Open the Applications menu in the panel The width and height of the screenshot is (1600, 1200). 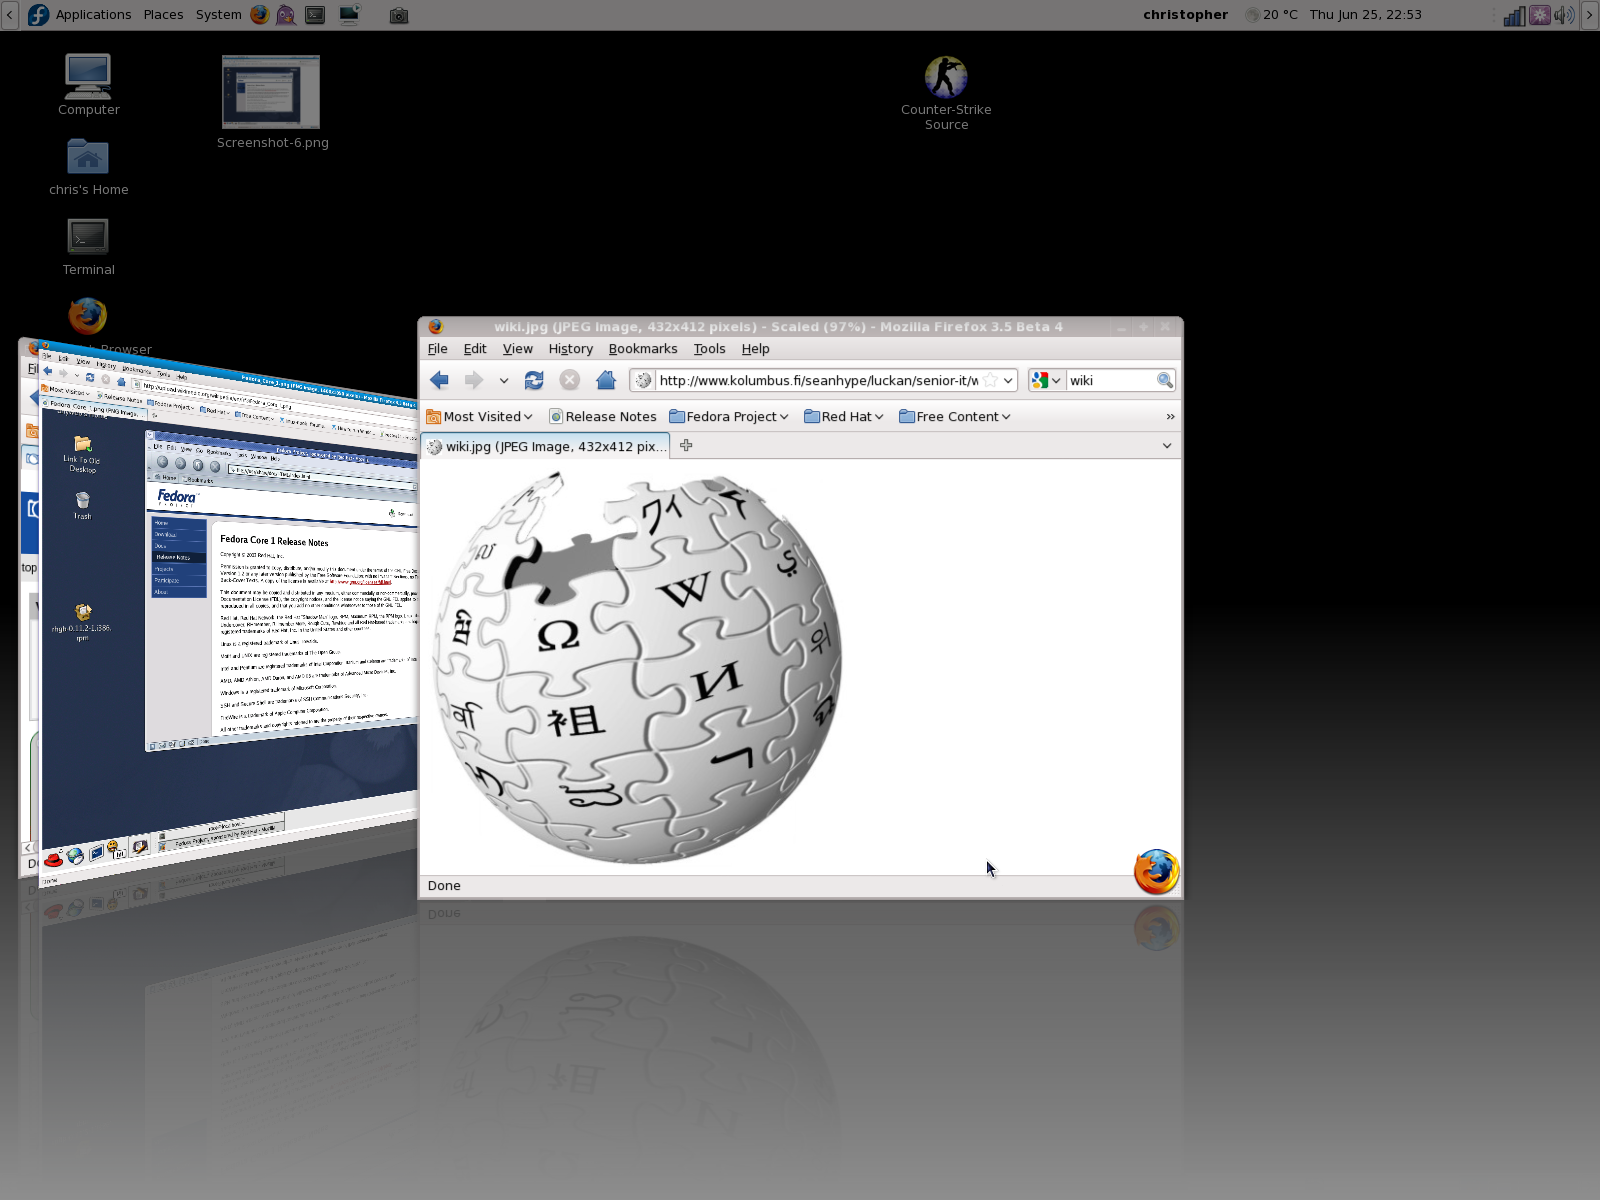pos(93,15)
